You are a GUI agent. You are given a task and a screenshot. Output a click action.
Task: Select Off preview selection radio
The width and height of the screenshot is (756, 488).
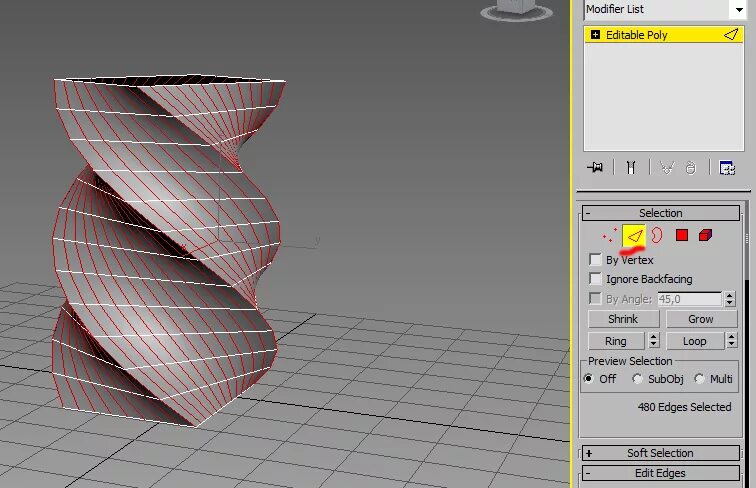click(x=588, y=379)
